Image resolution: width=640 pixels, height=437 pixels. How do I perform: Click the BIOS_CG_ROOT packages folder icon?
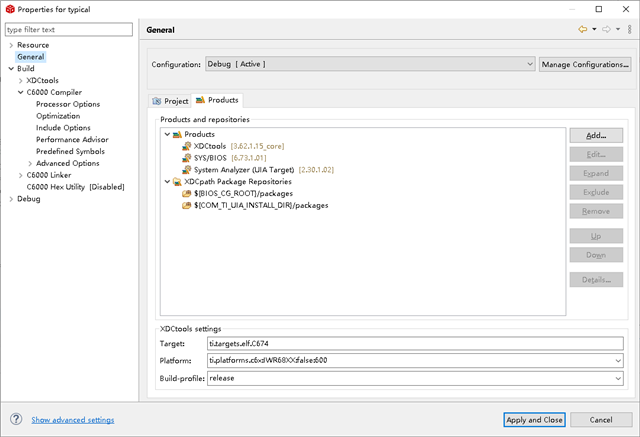tap(186, 194)
